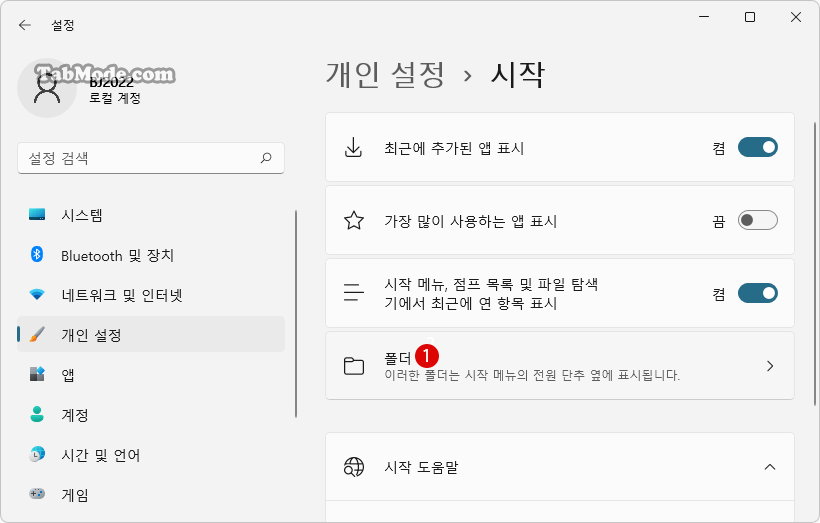Image resolution: width=820 pixels, height=523 pixels.
Task: Click the 앱 apps icon
Action: (x=37, y=374)
